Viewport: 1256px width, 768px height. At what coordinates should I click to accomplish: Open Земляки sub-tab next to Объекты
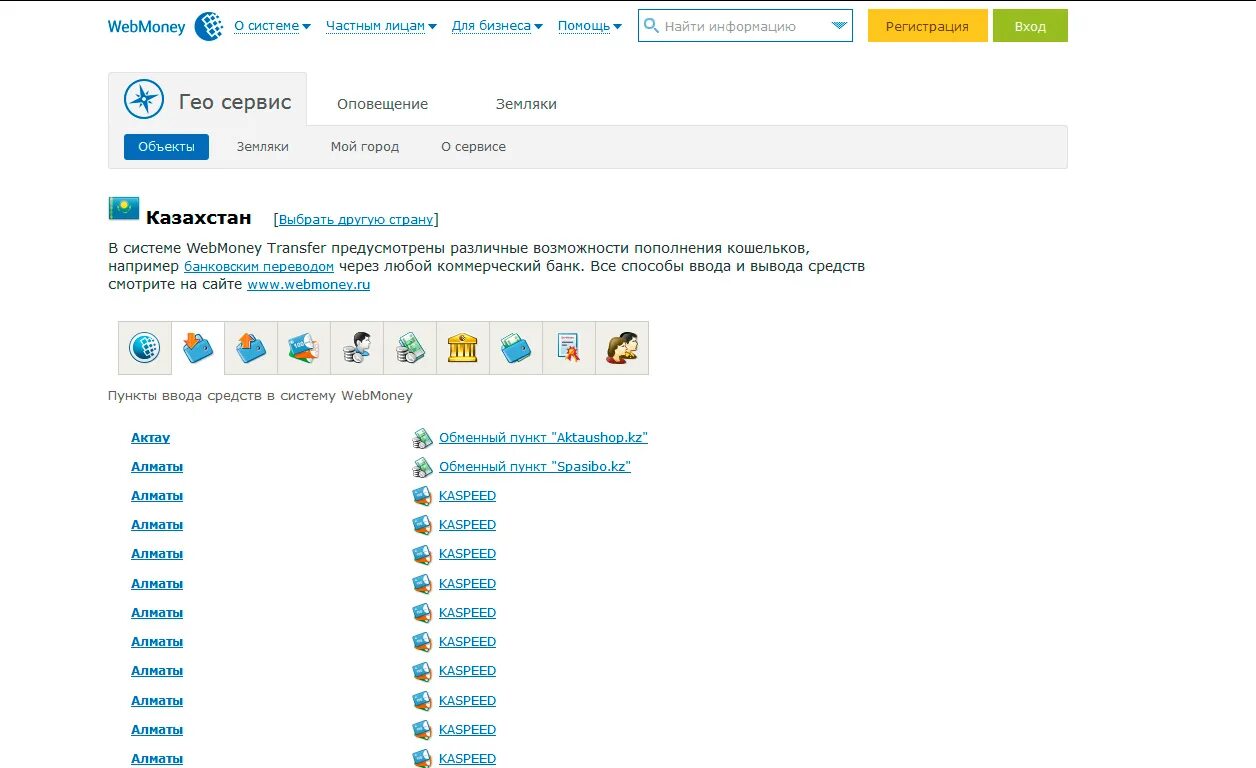click(x=262, y=147)
